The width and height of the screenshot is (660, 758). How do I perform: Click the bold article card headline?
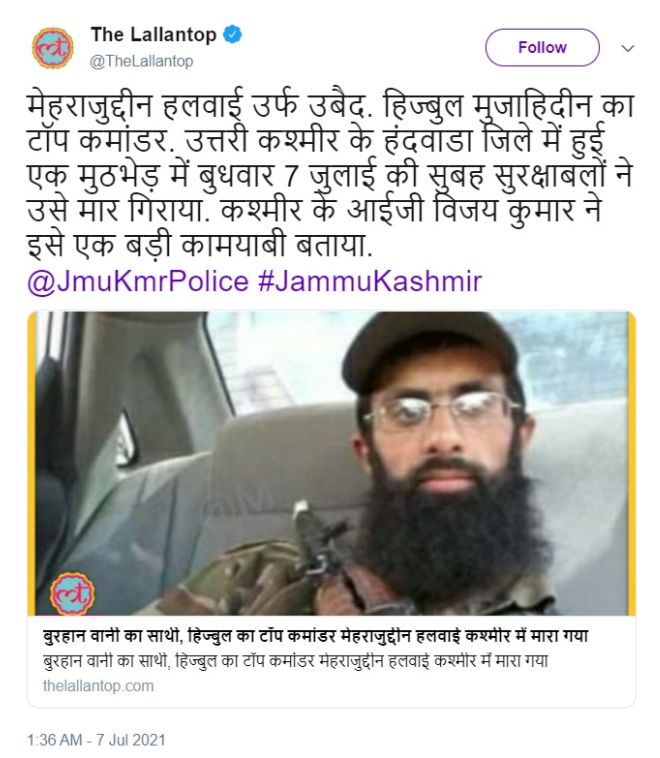click(315, 636)
